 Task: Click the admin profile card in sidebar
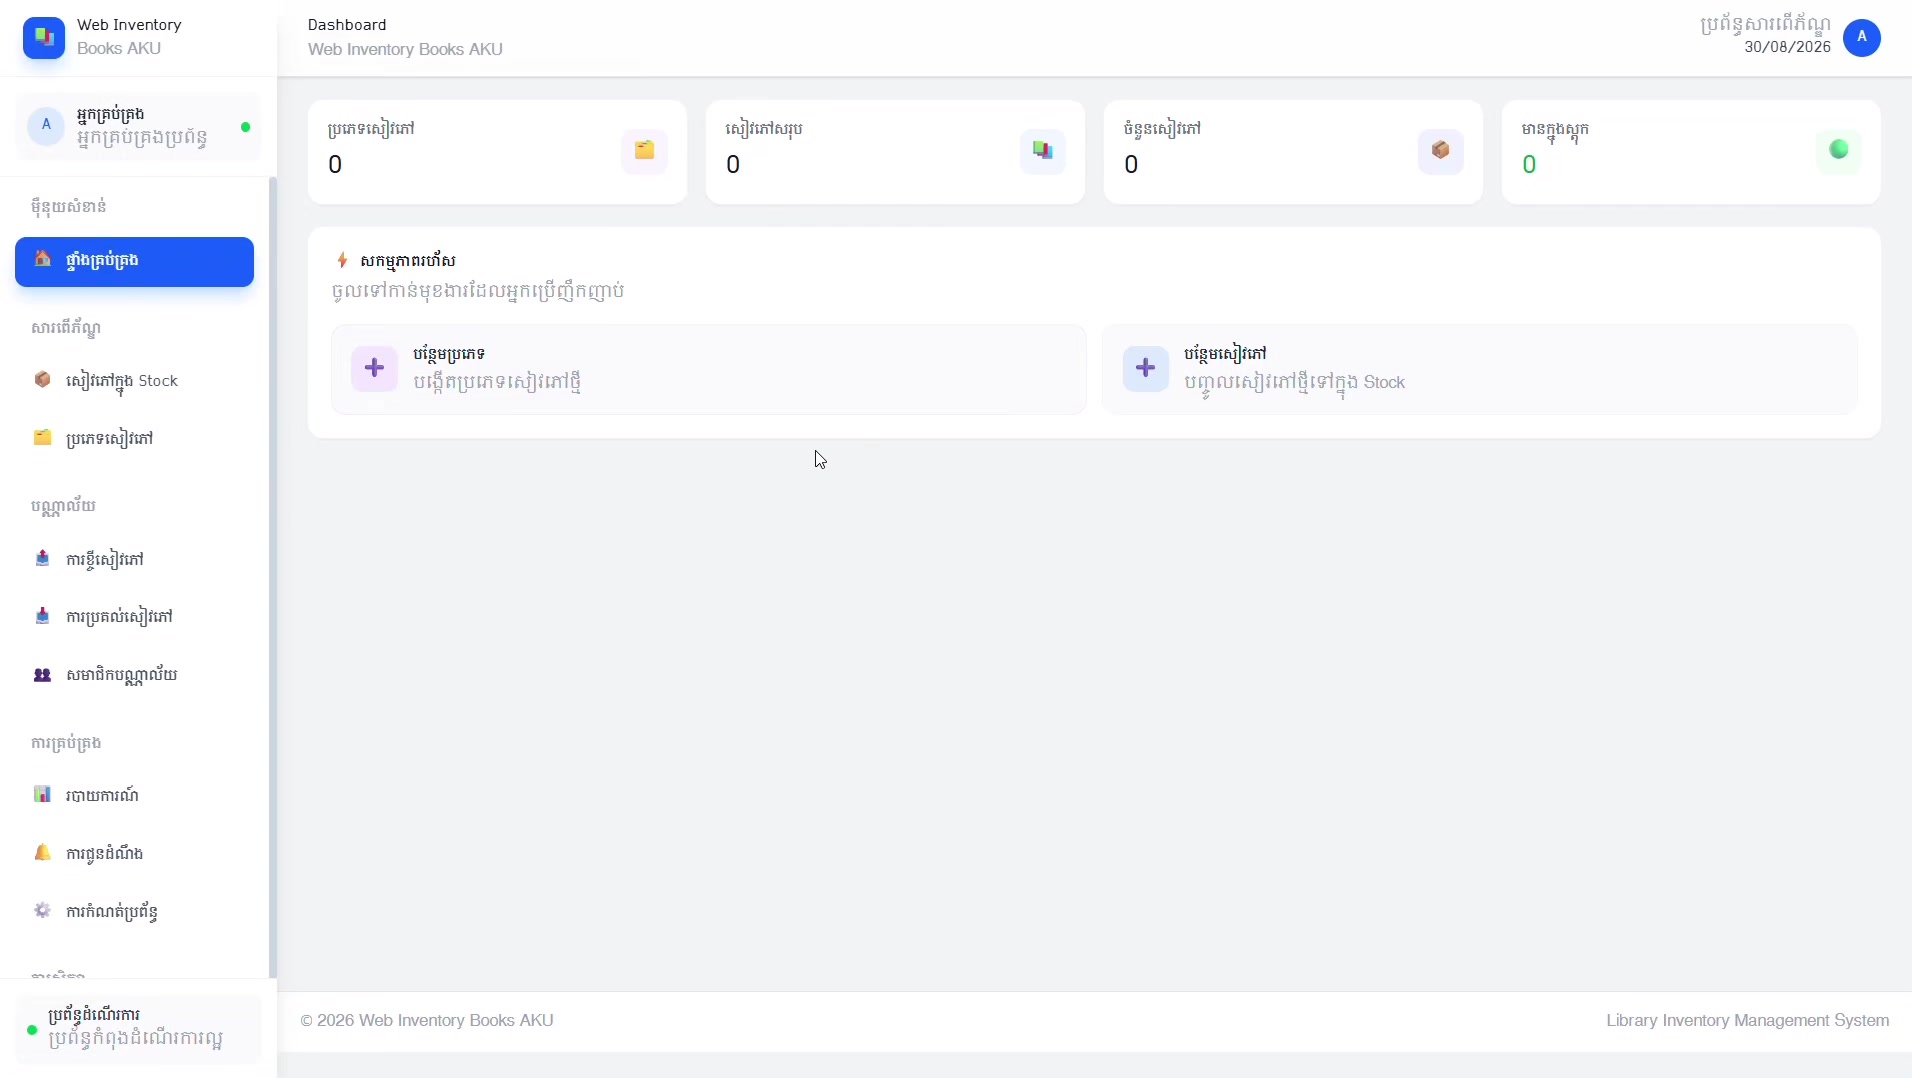click(x=138, y=126)
